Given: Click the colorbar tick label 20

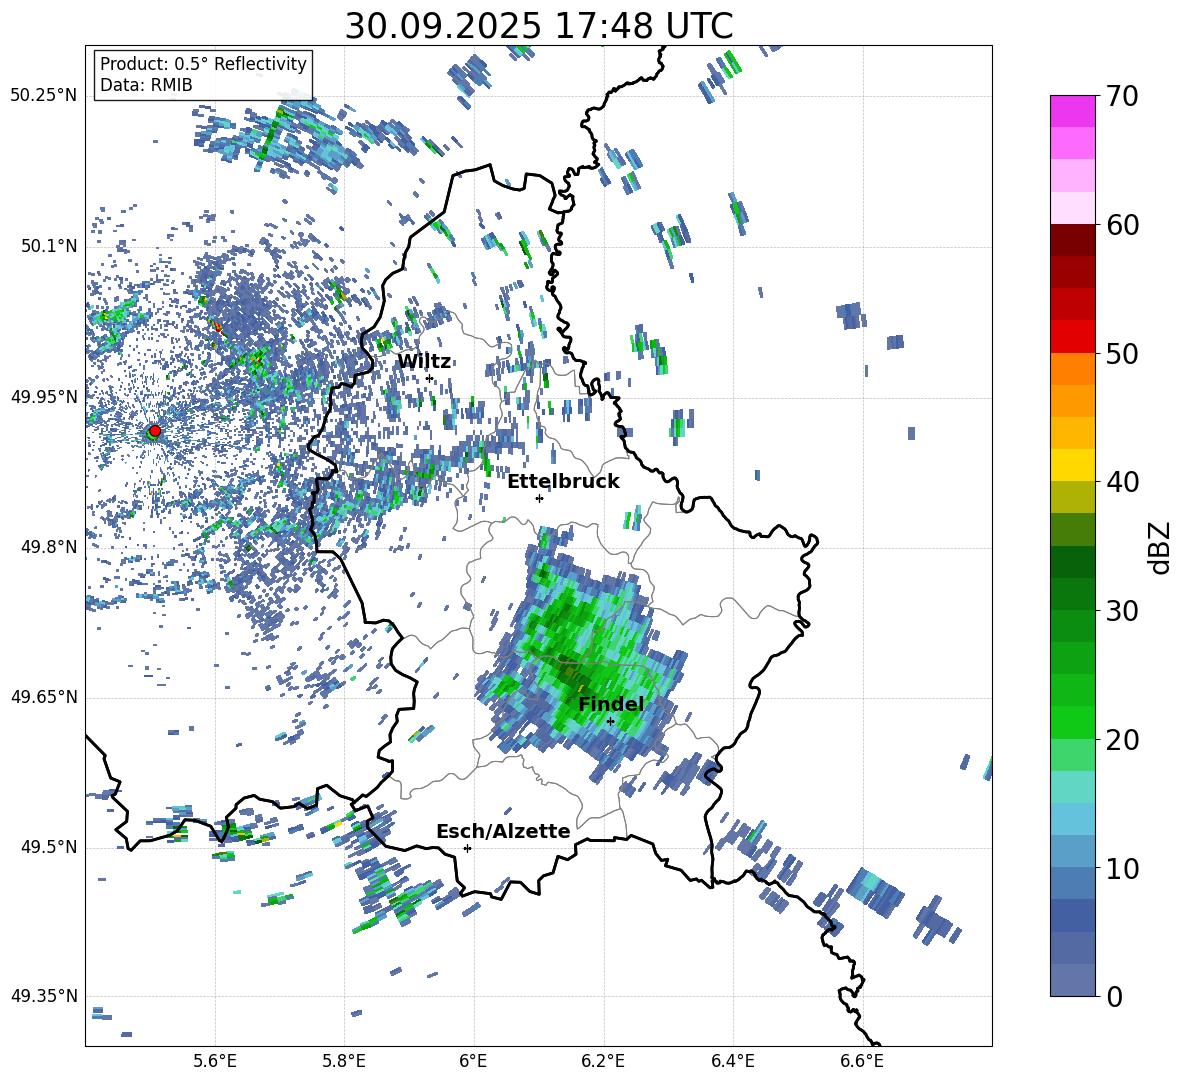Looking at the screenshot, I should [x=1122, y=739].
